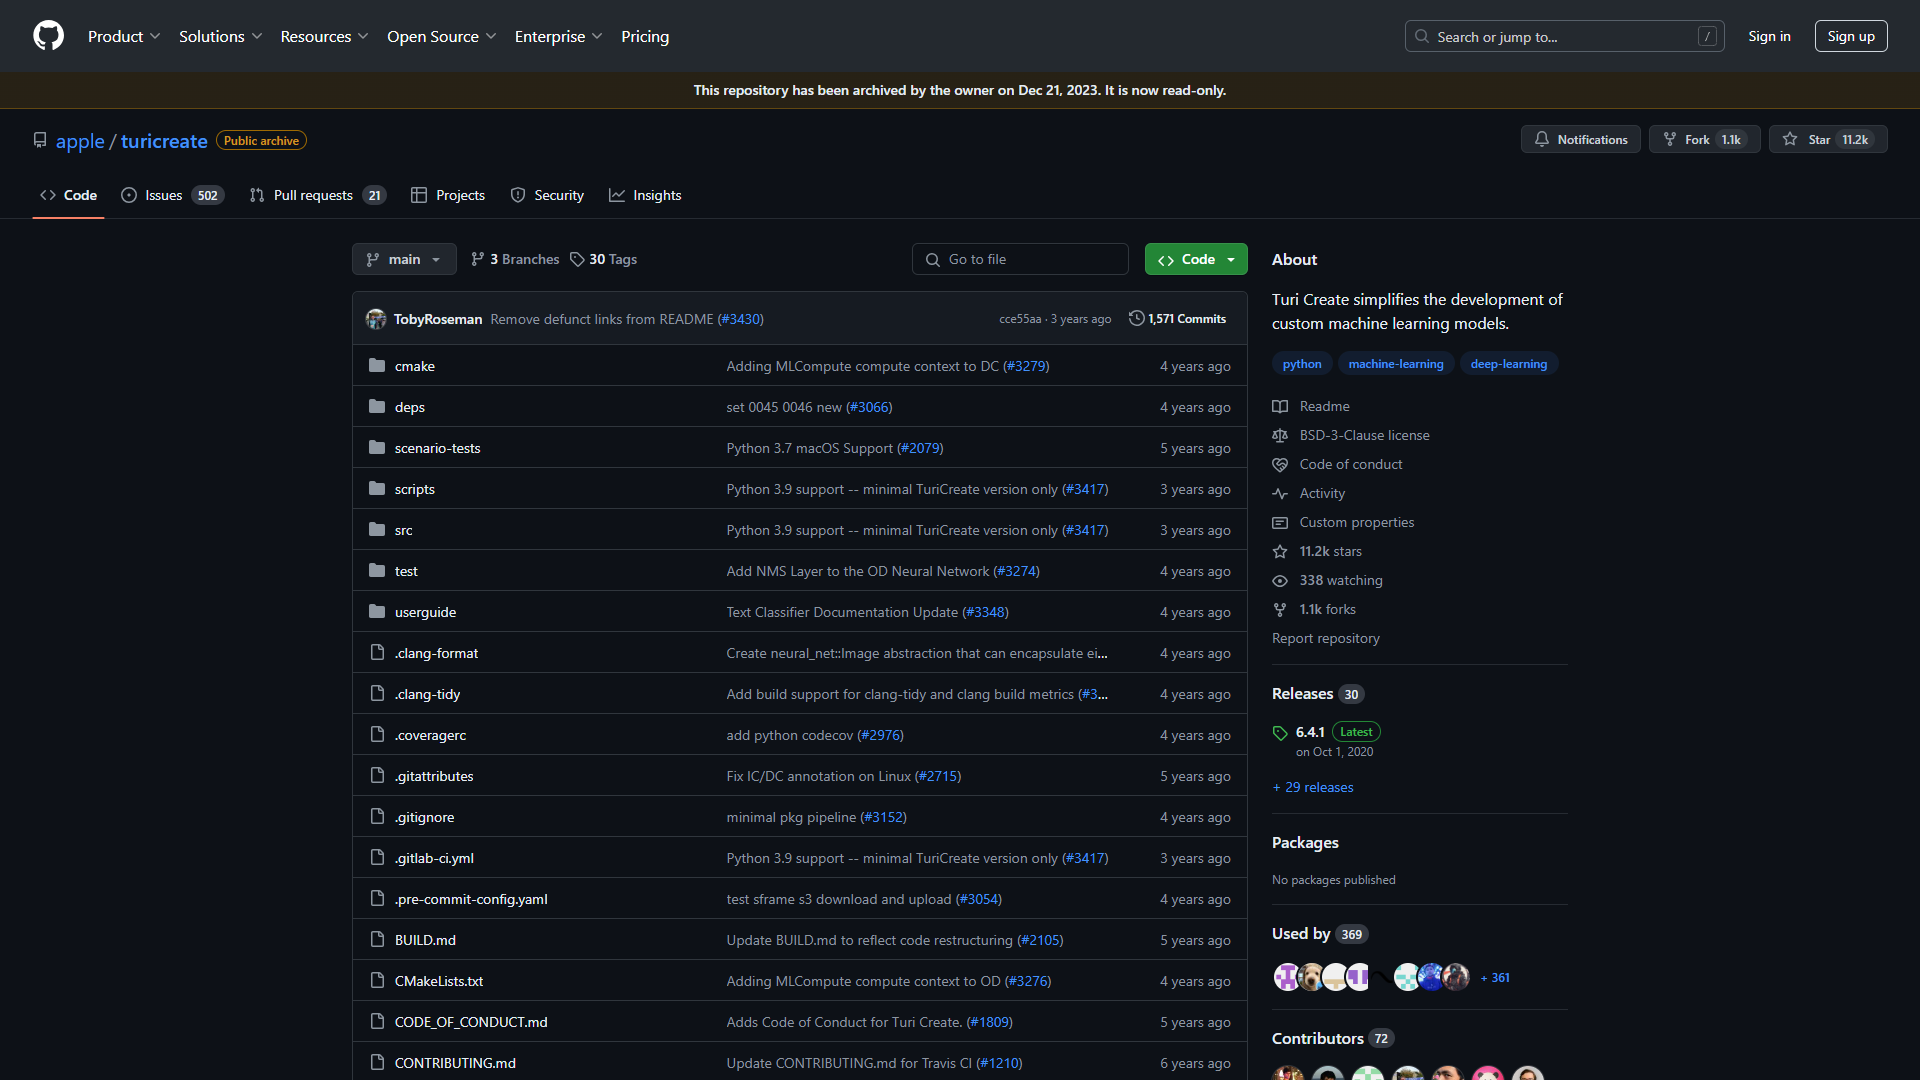The height and width of the screenshot is (1080, 1920).
Task: Click the python topic tag link
Action: [x=1300, y=363]
